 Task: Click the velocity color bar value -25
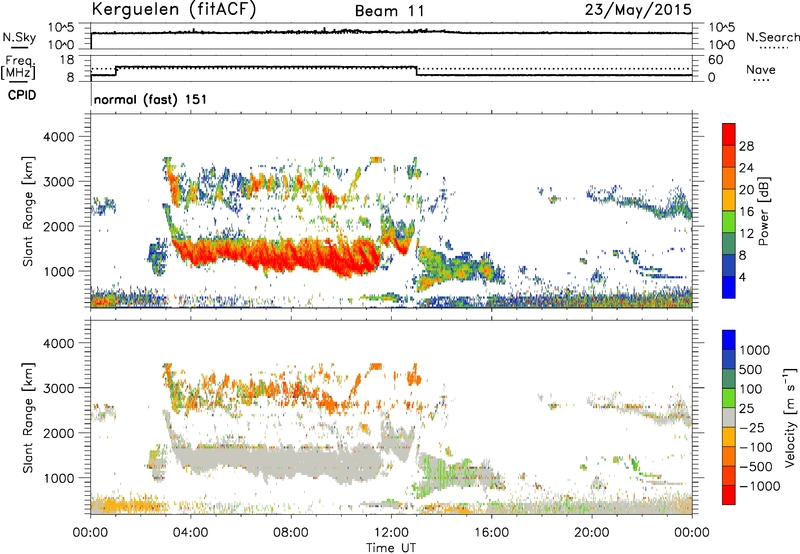click(752, 428)
